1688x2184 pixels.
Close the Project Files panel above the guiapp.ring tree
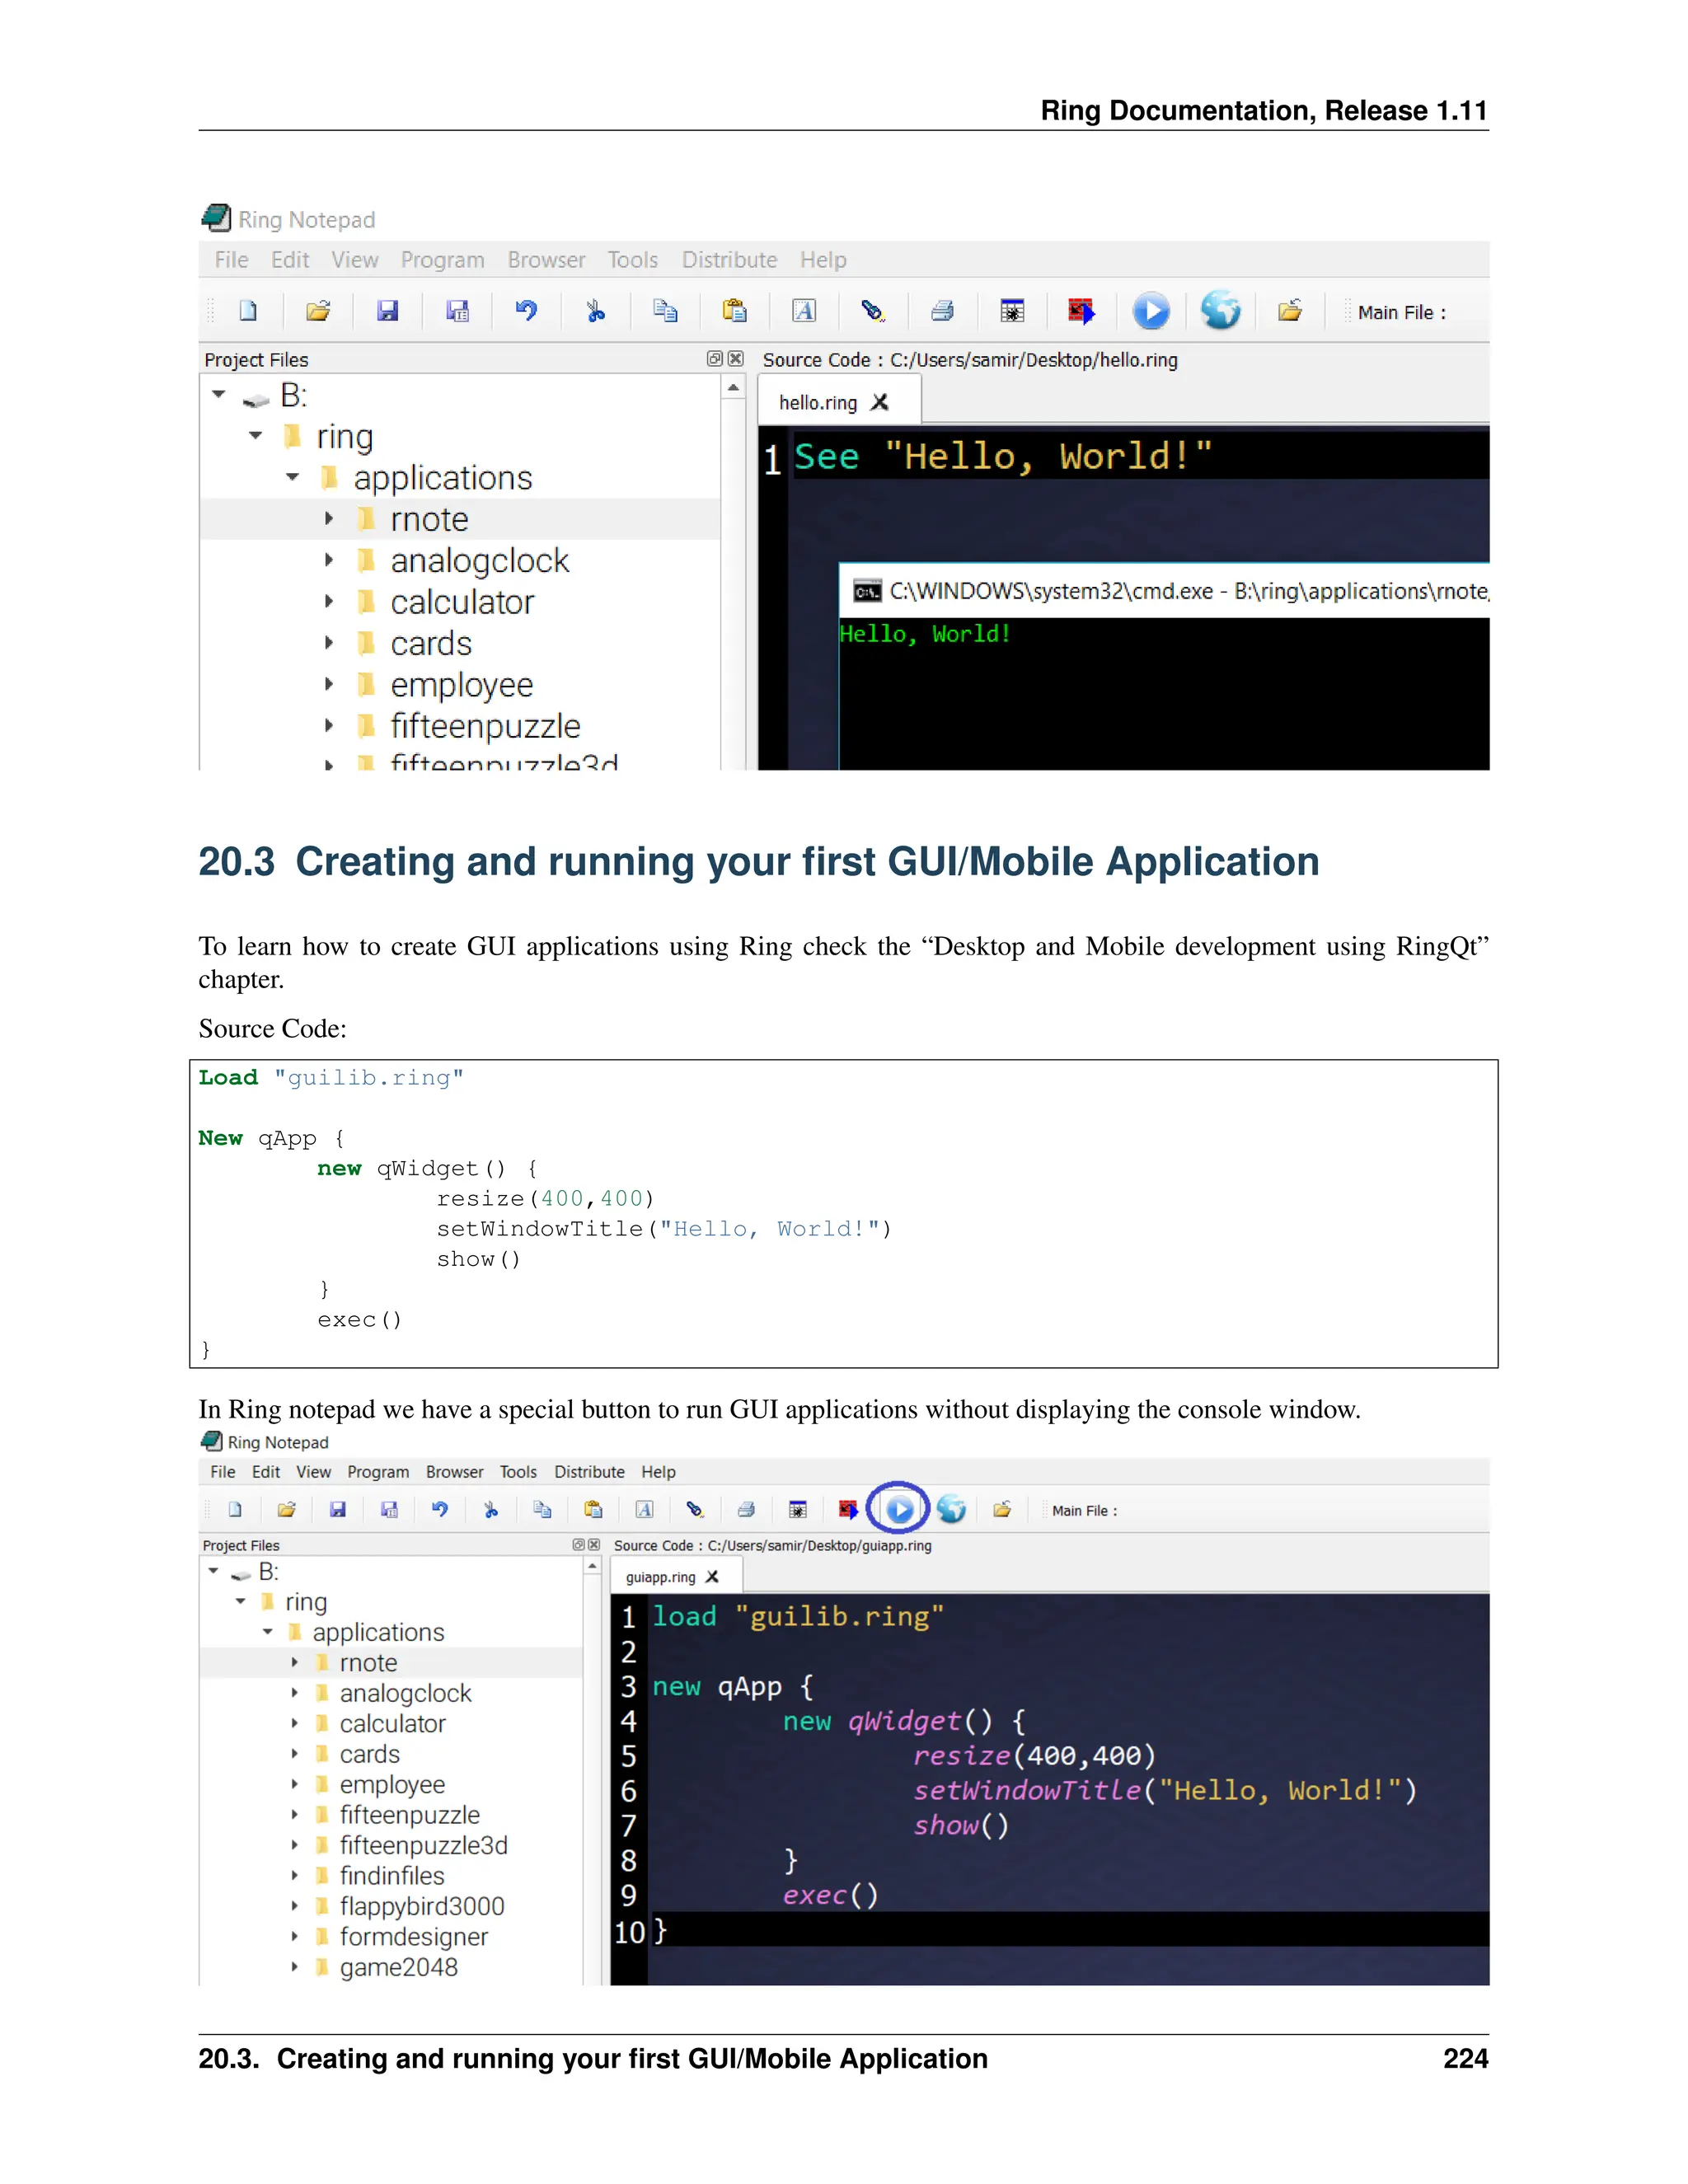pyautogui.click(x=594, y=1545)
